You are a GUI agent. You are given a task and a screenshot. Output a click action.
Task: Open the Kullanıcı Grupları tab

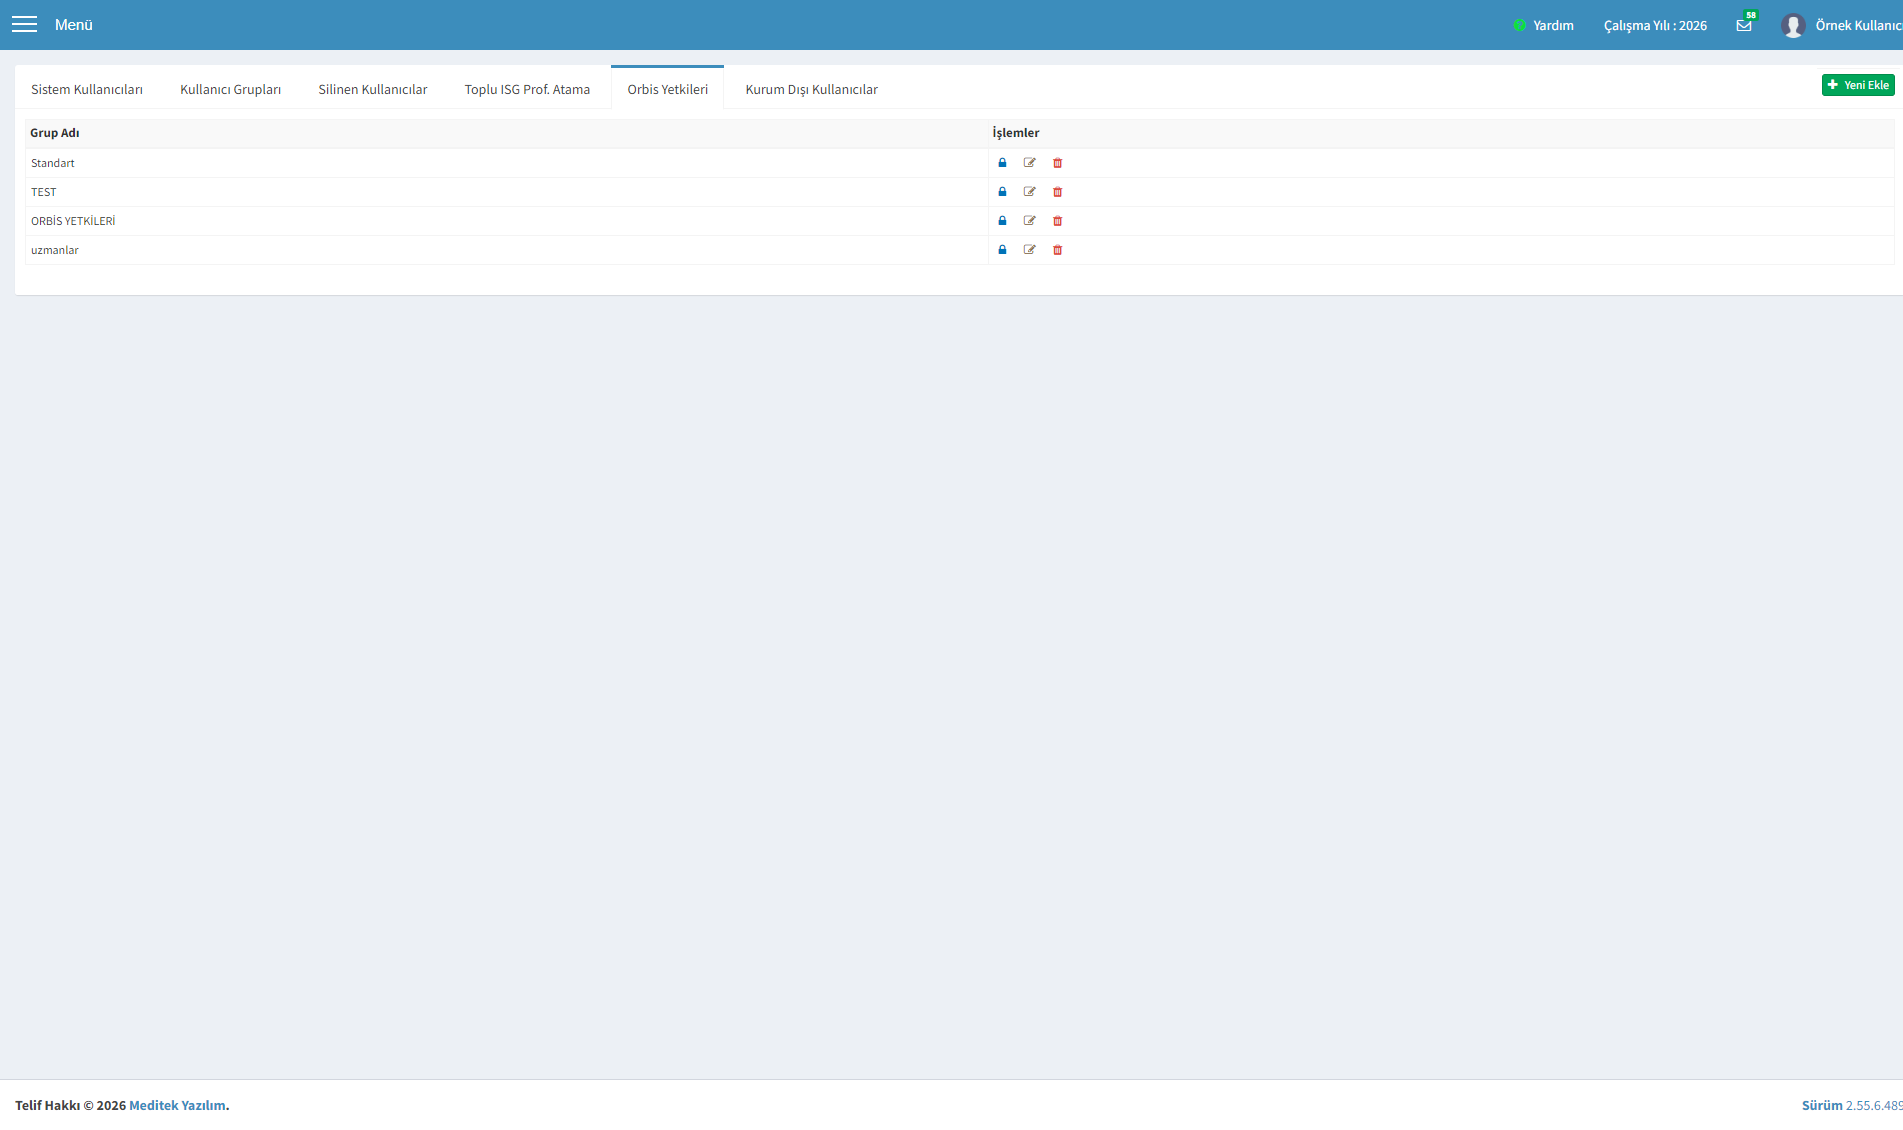(x=230, y=89)
